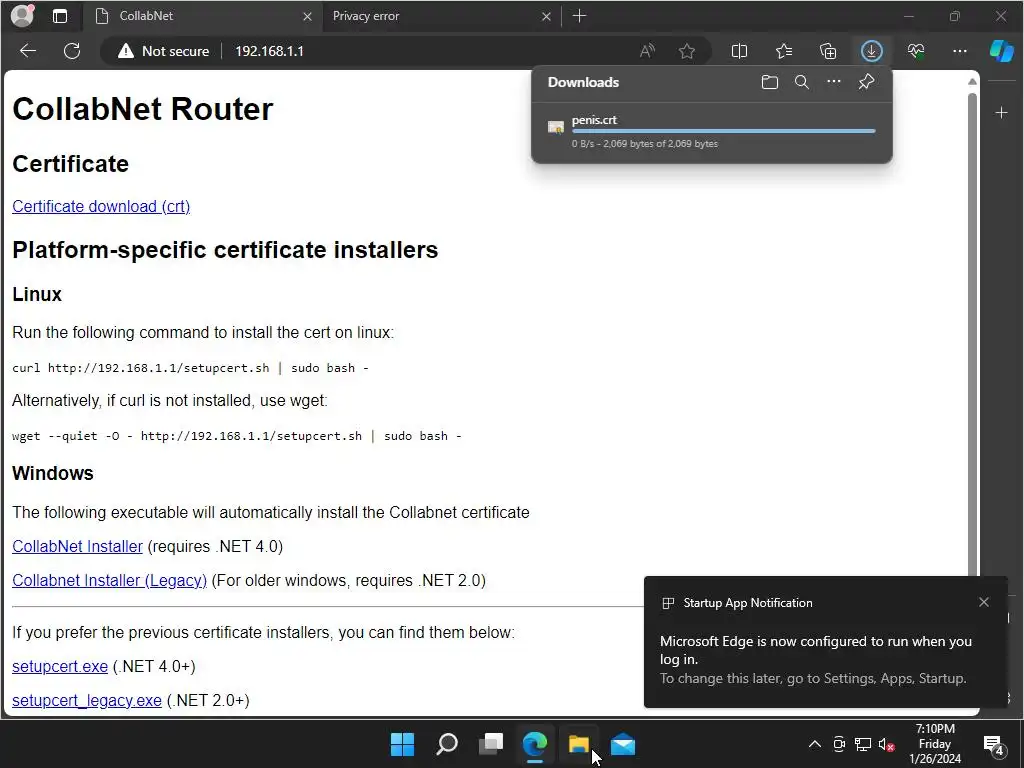Open Collabnet Installer (Legacy) link

109,581
